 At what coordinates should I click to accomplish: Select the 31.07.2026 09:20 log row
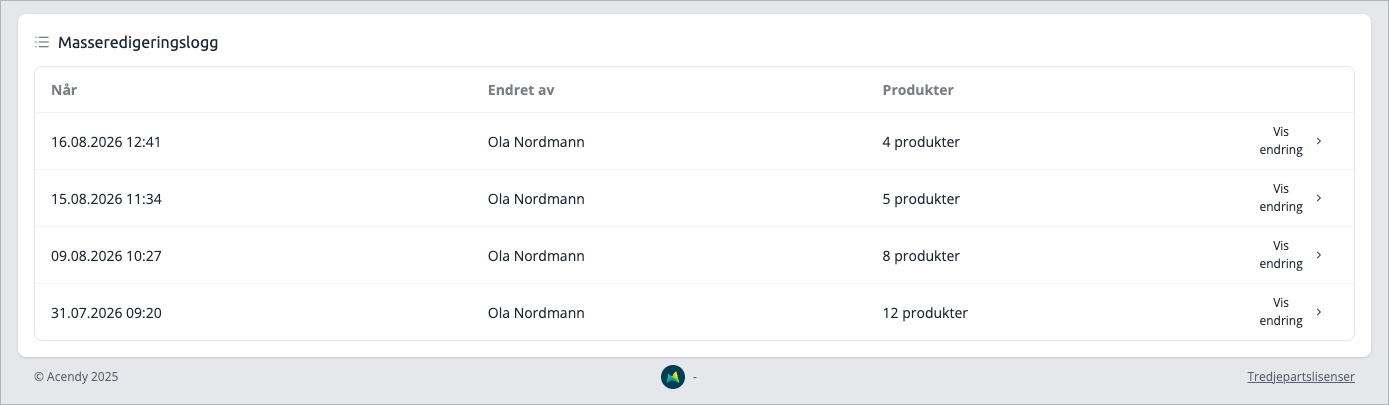coord(694,312)
